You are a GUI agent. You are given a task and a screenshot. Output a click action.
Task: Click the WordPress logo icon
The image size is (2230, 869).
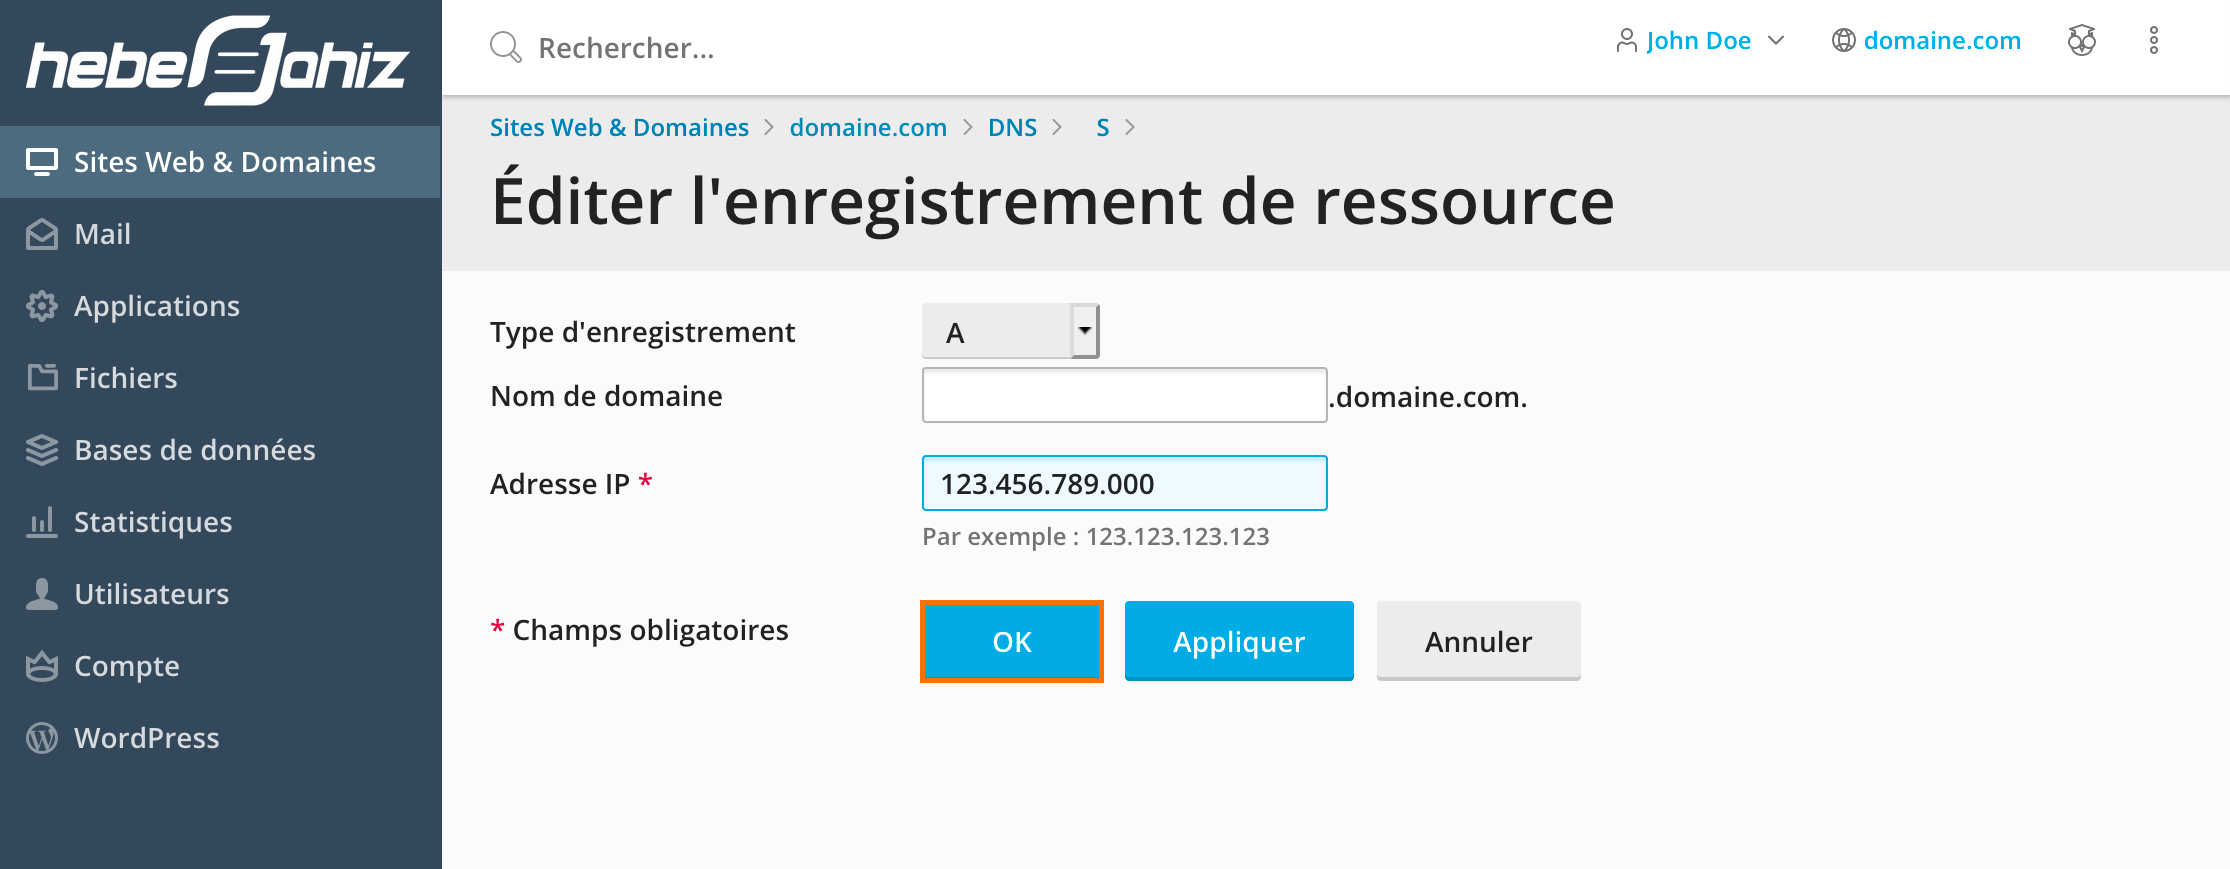click(x=42, y=738)
